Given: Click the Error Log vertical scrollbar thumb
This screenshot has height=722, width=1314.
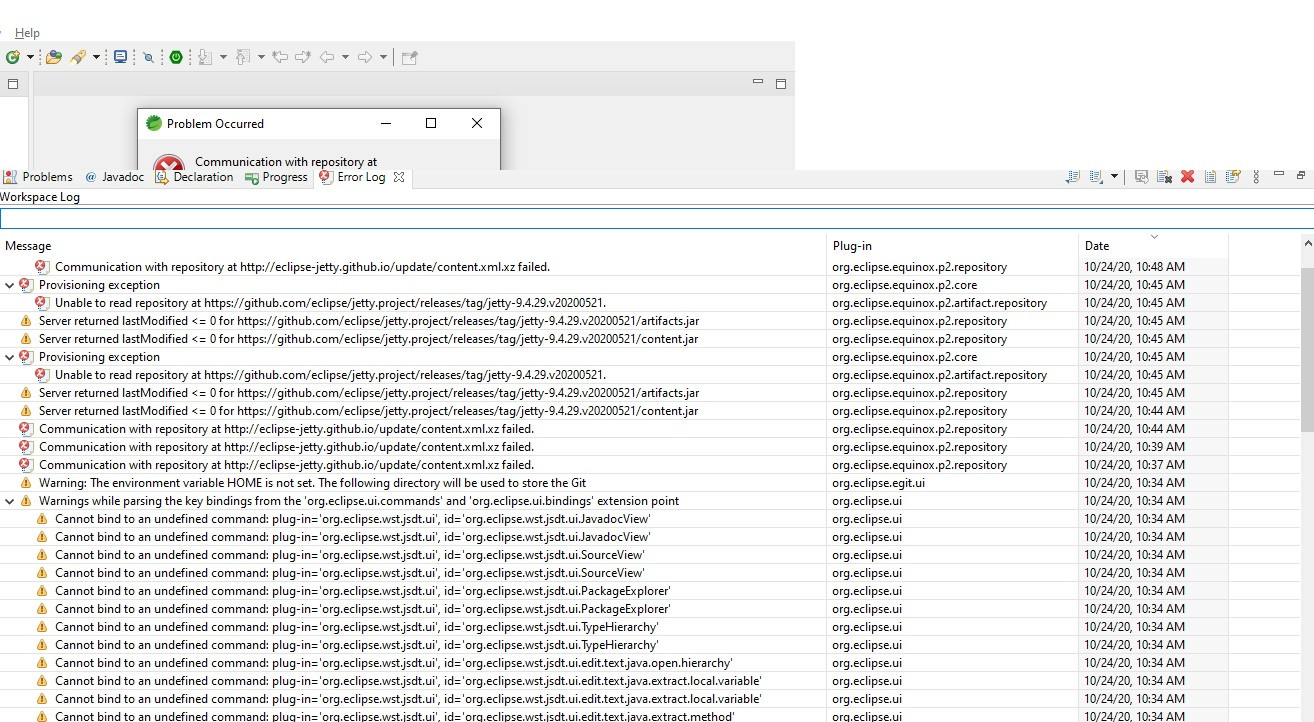Looking at the screenshot, I should pos(1307,350).
